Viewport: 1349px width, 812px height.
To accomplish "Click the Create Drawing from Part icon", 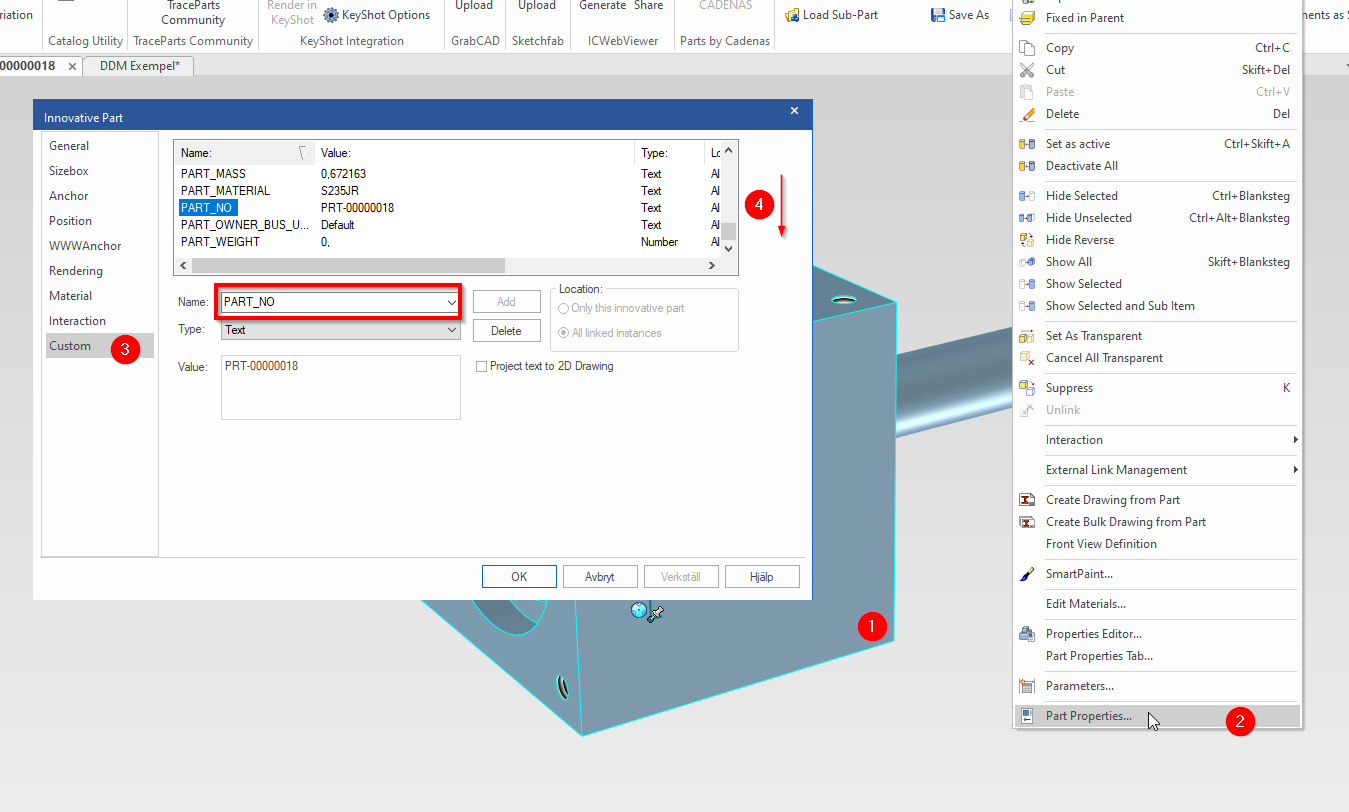I will pos(1027,500).
